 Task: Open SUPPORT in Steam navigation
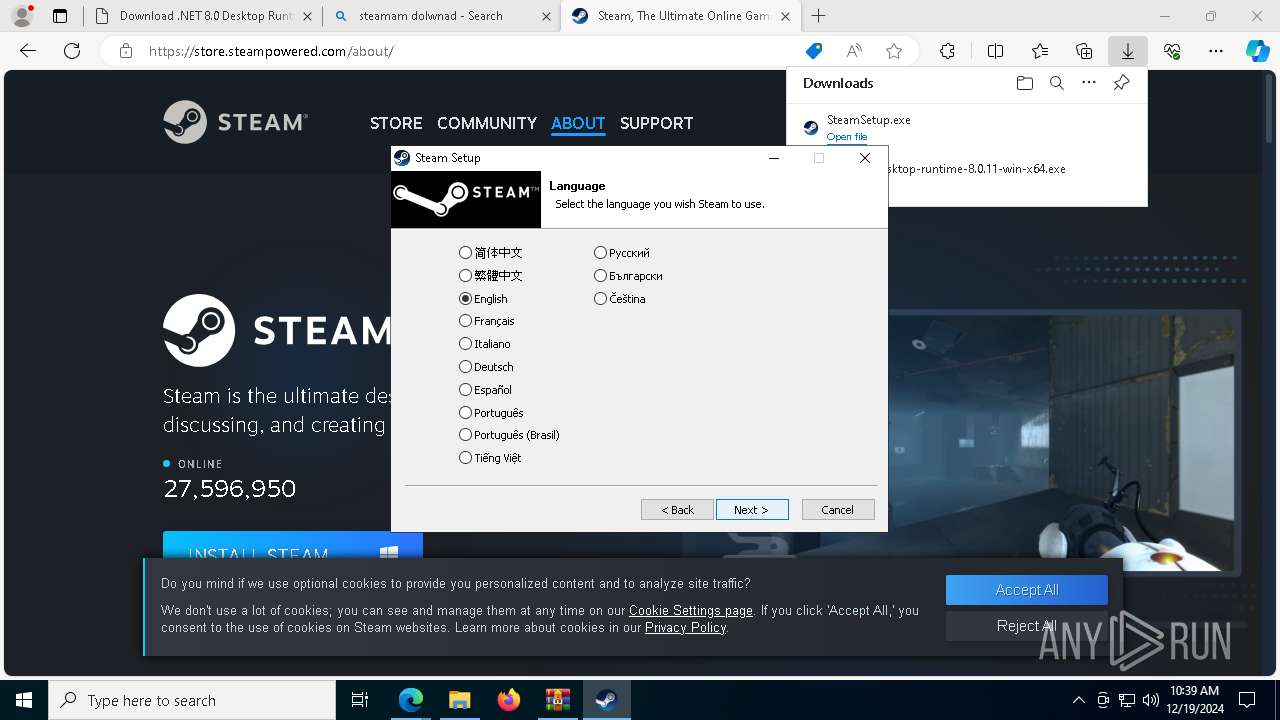point(656,123)
